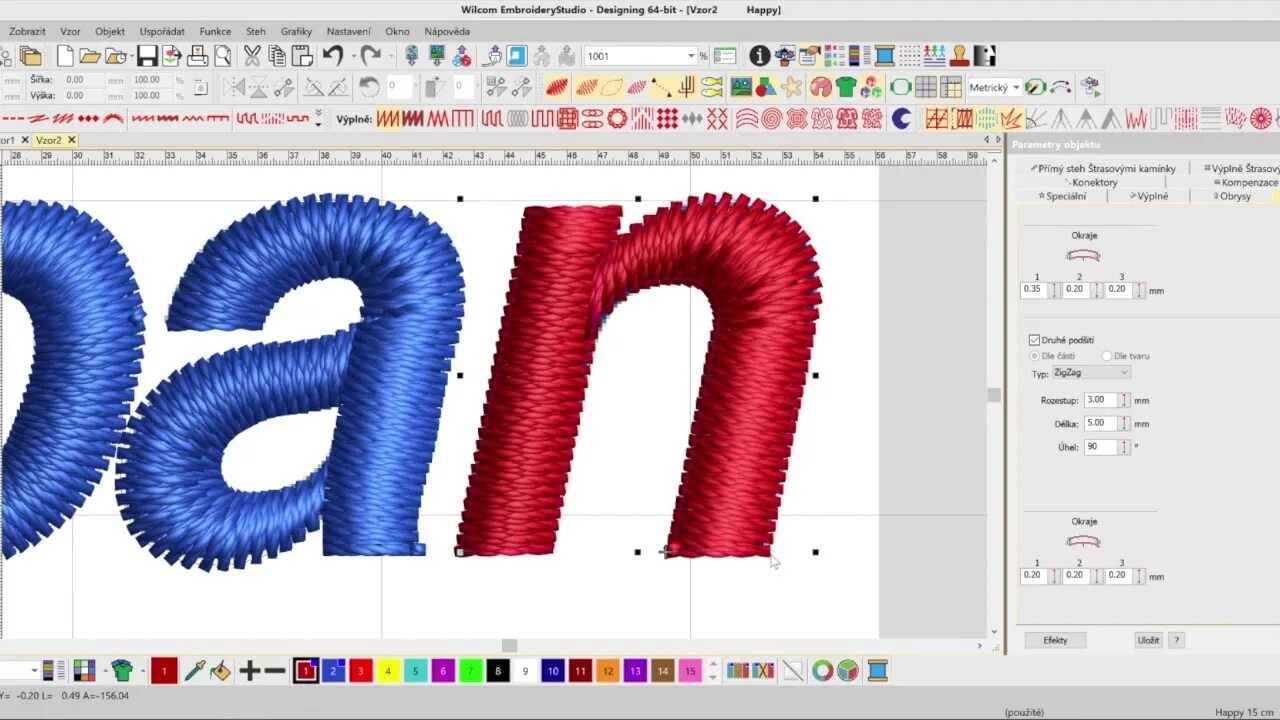Screen dimensions: 1280x720
Task: Select the first zigzag fill icon after Výplně
Action: click(387, 119)
